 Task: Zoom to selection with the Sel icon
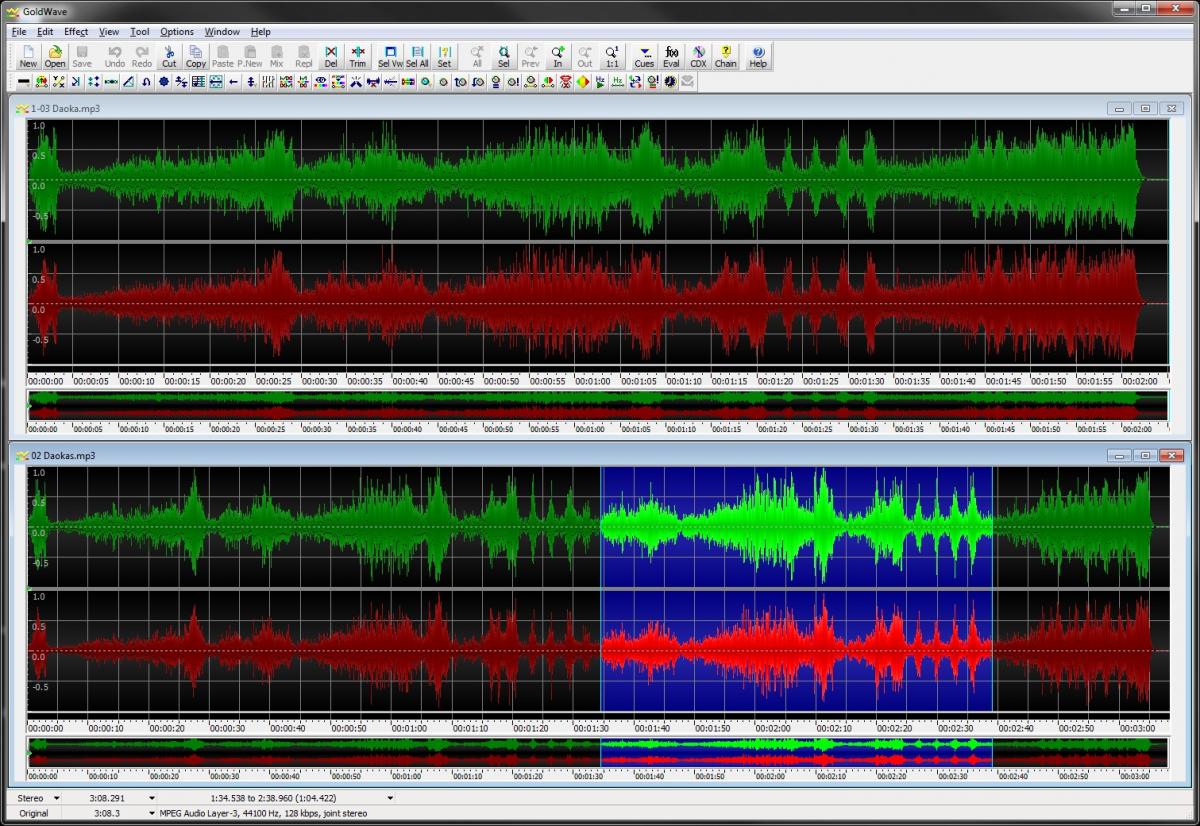503,56
